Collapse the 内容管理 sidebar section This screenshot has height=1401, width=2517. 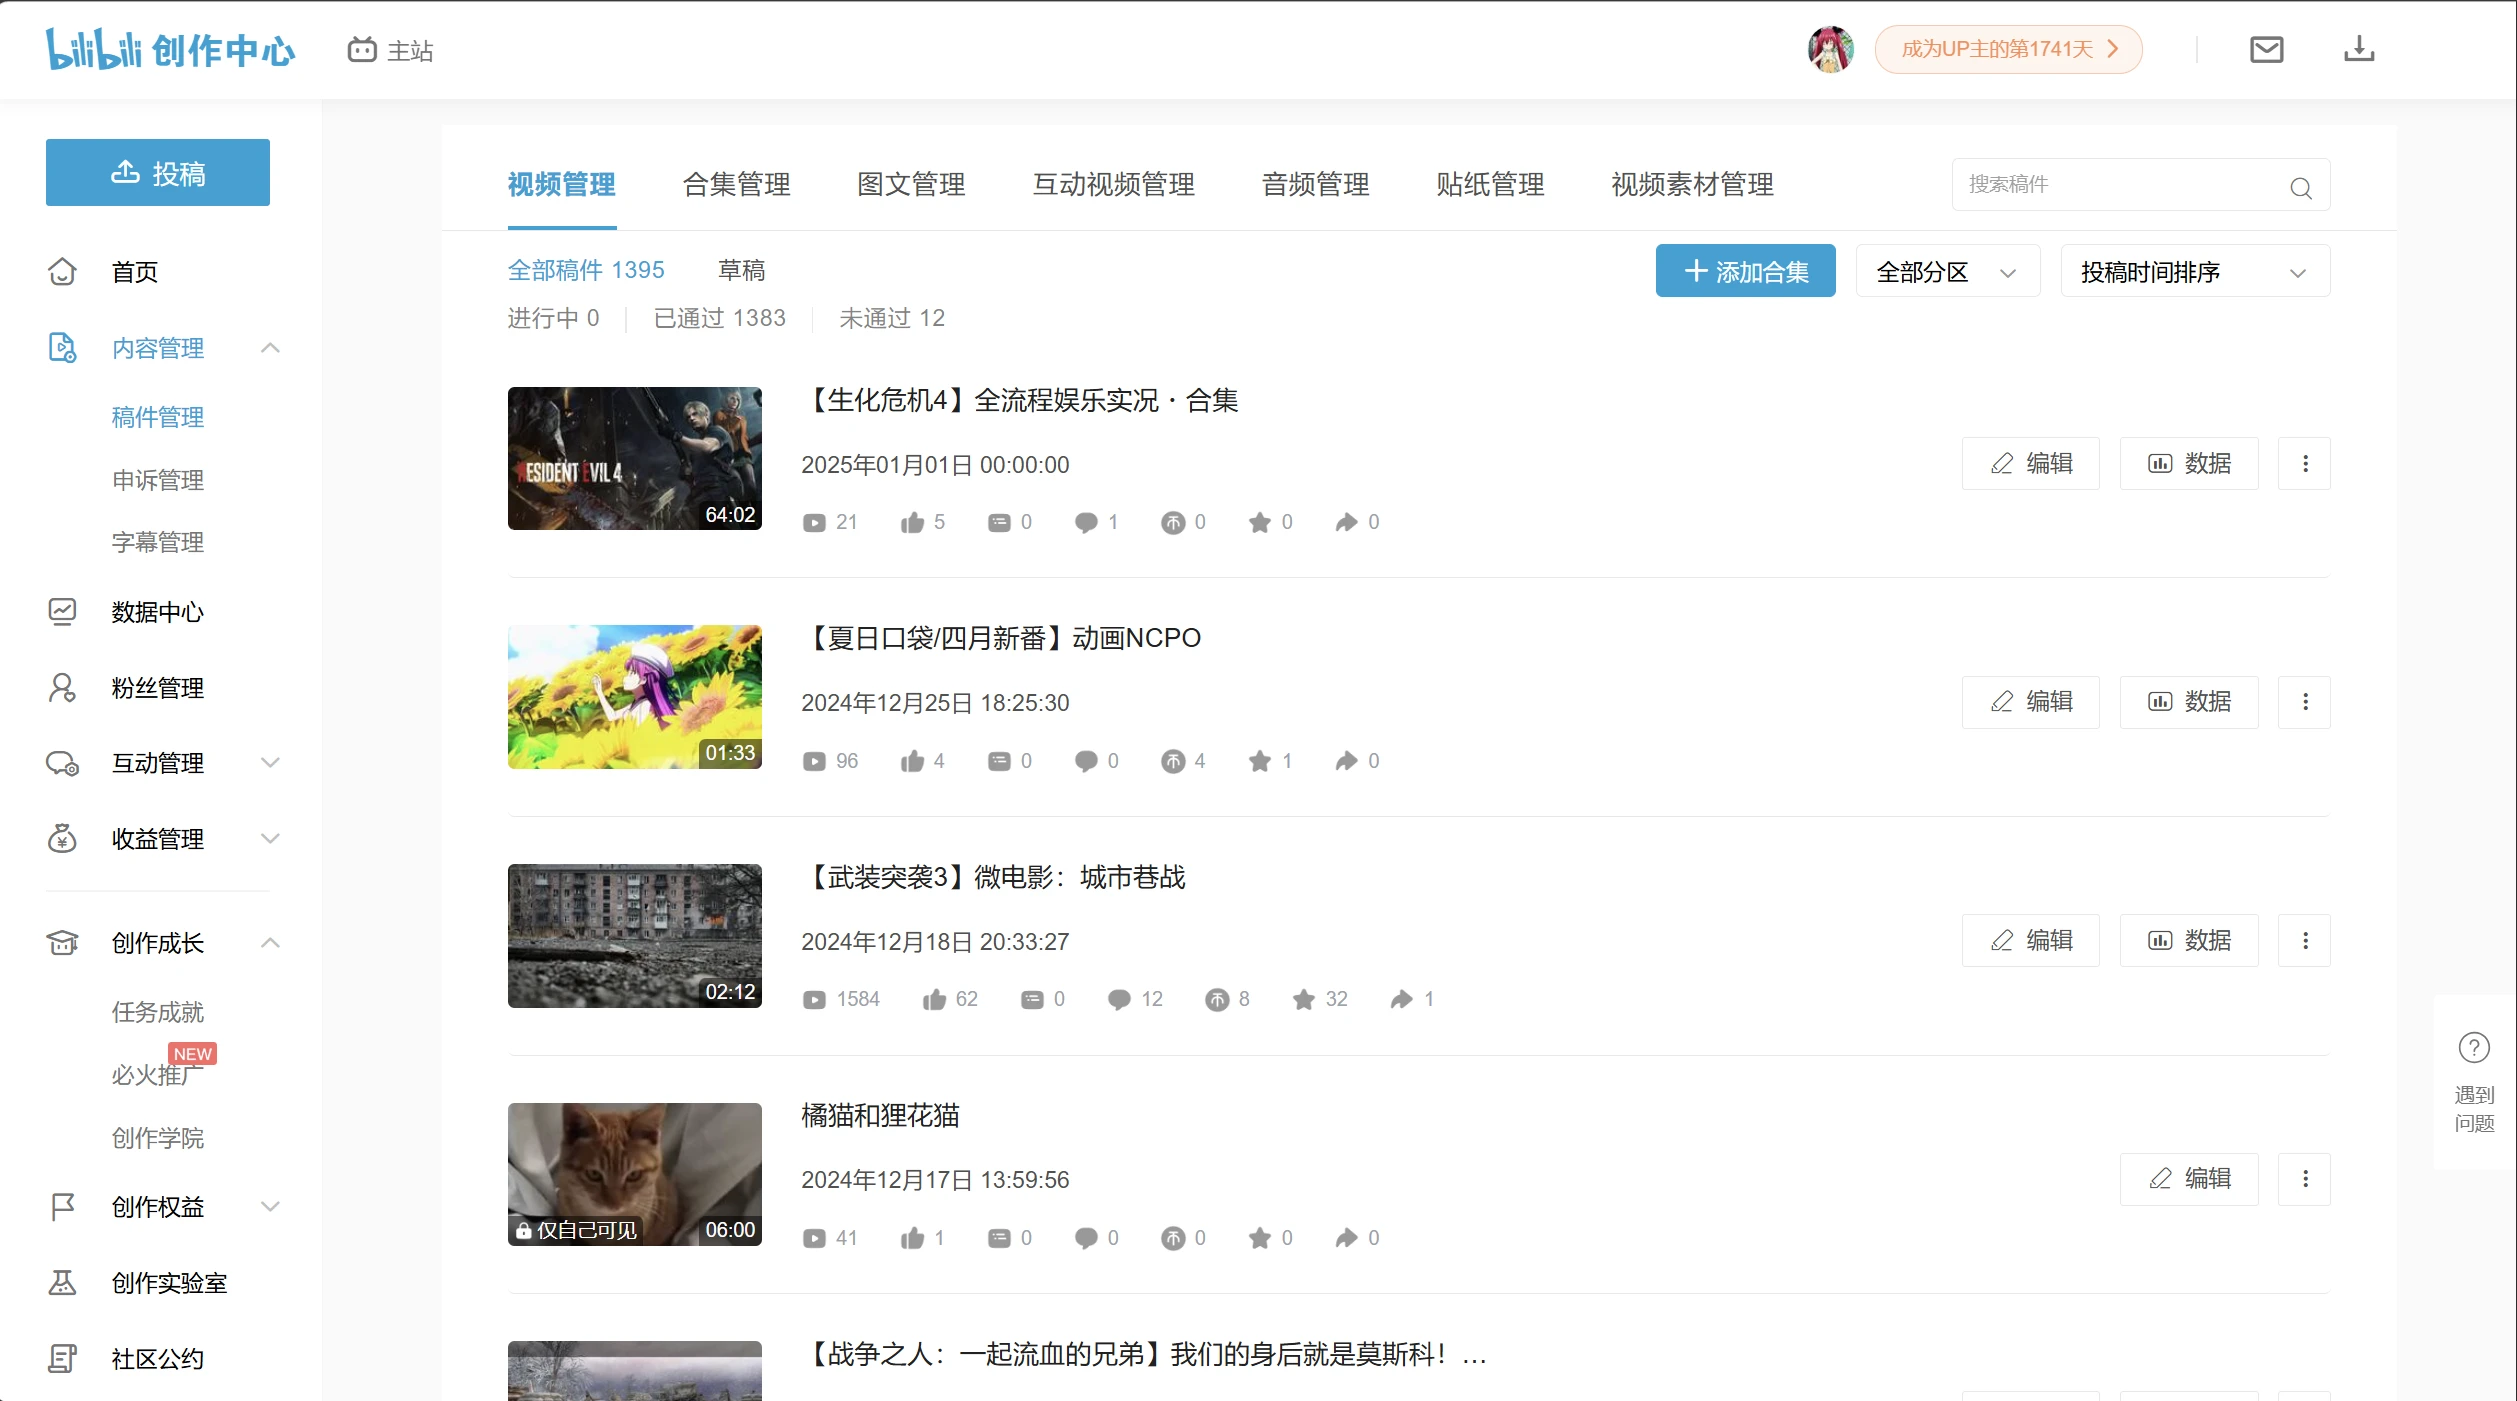tap(270, 348)
